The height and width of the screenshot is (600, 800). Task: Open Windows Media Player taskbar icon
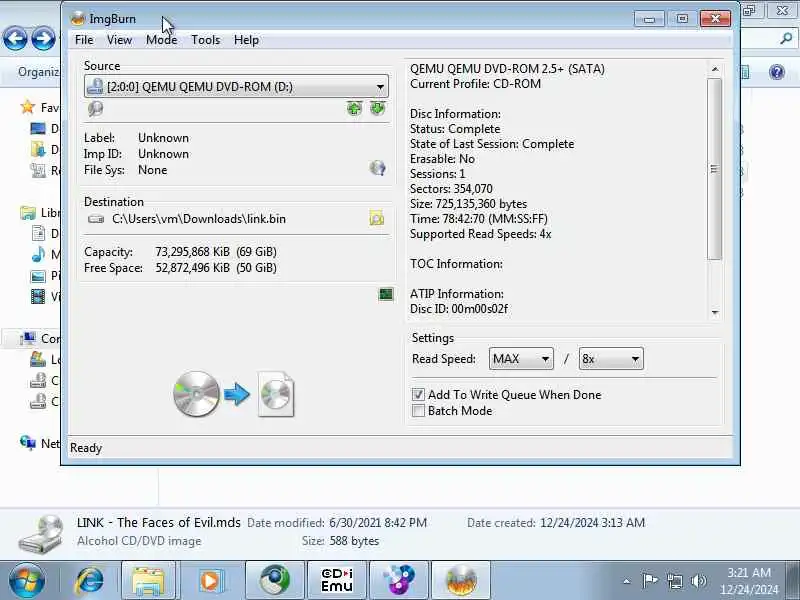pyautogui.click(x=210, y=581)
